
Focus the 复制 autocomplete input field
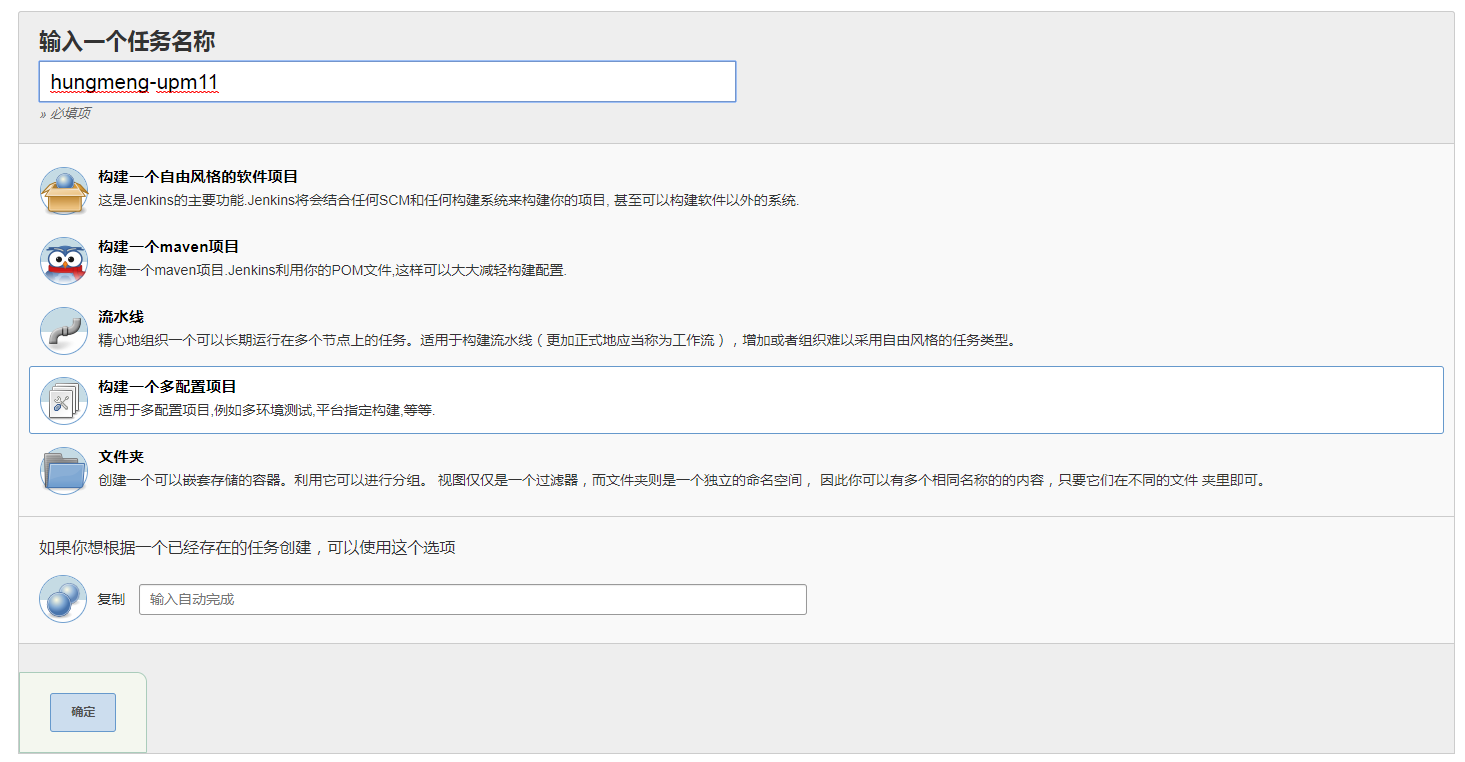[x=473, y=599]
